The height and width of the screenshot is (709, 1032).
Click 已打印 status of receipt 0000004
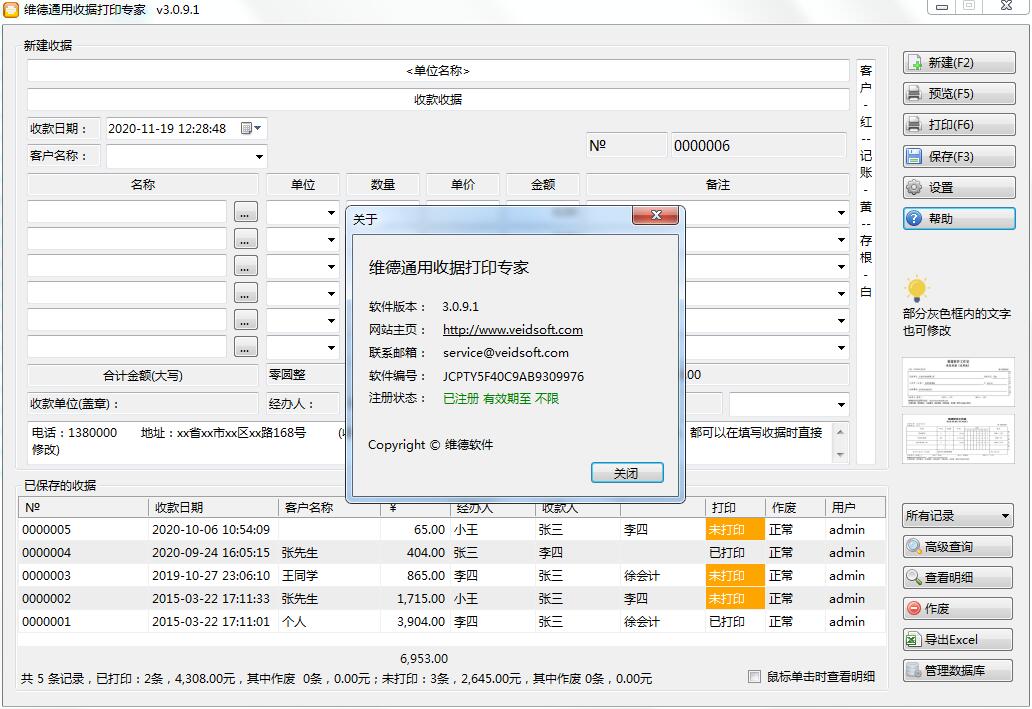[735, 552]
